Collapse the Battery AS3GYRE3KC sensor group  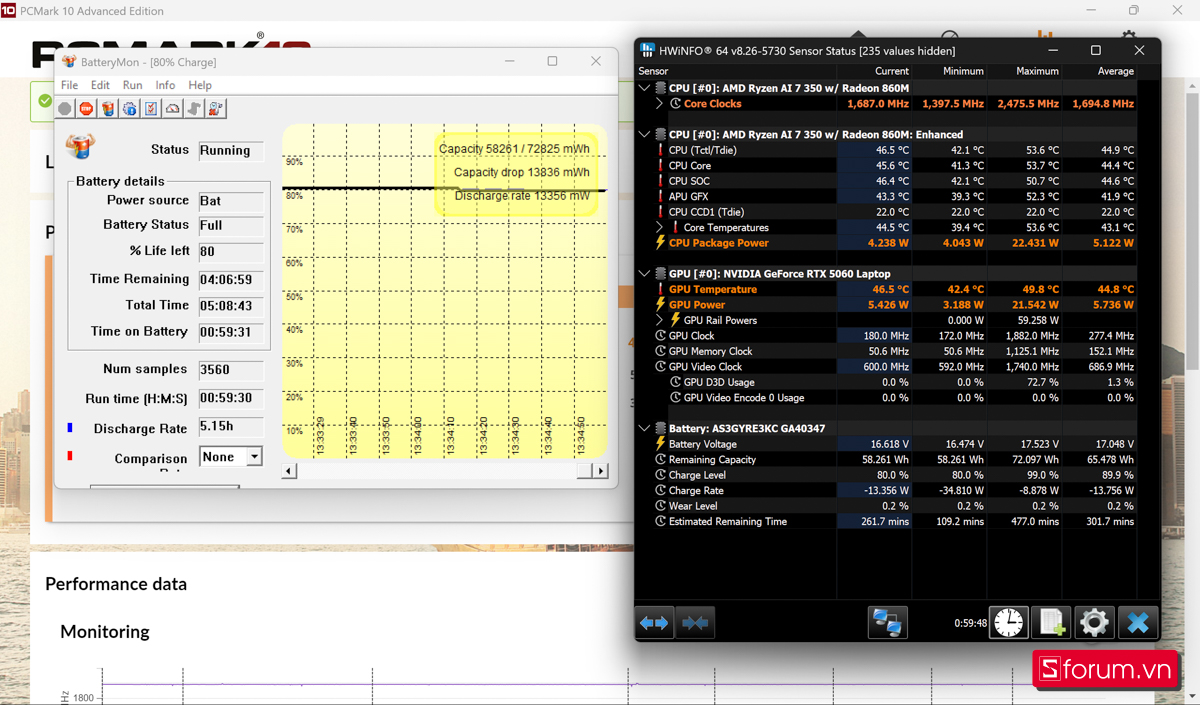click(x=645, y=428)
